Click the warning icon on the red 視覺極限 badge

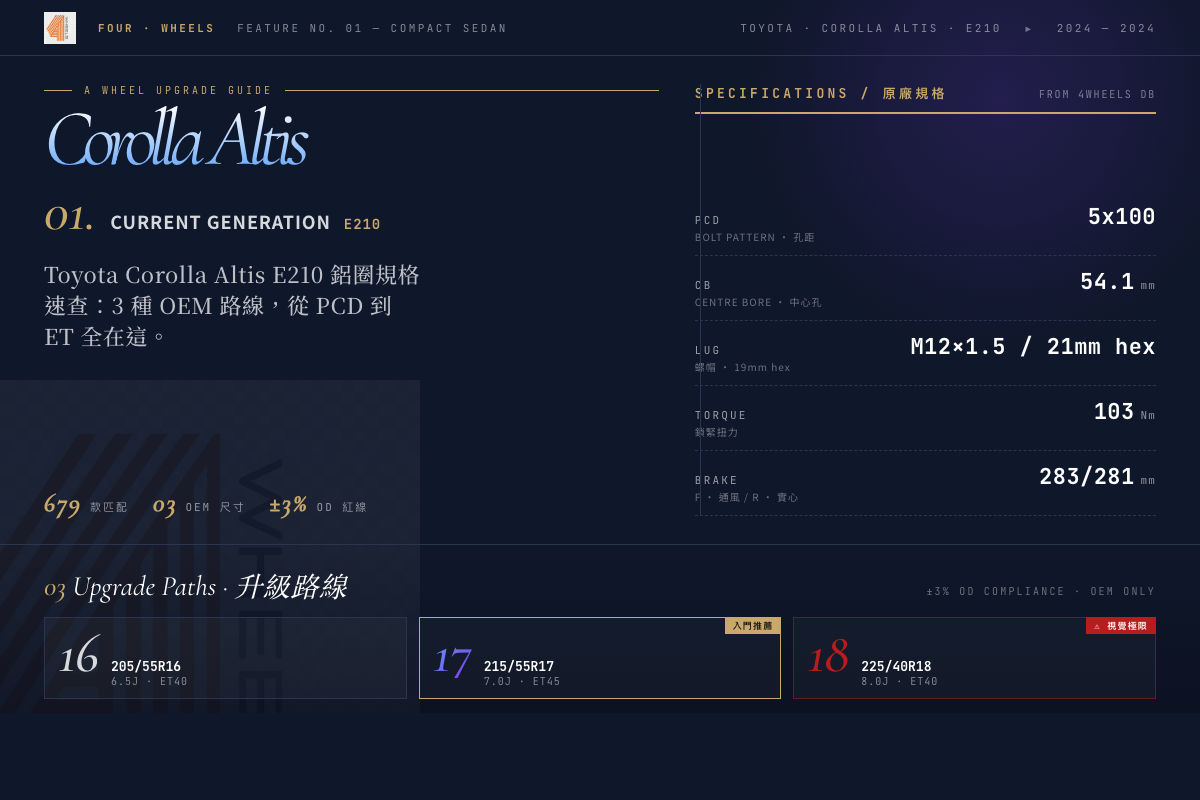click(1097, 626)
